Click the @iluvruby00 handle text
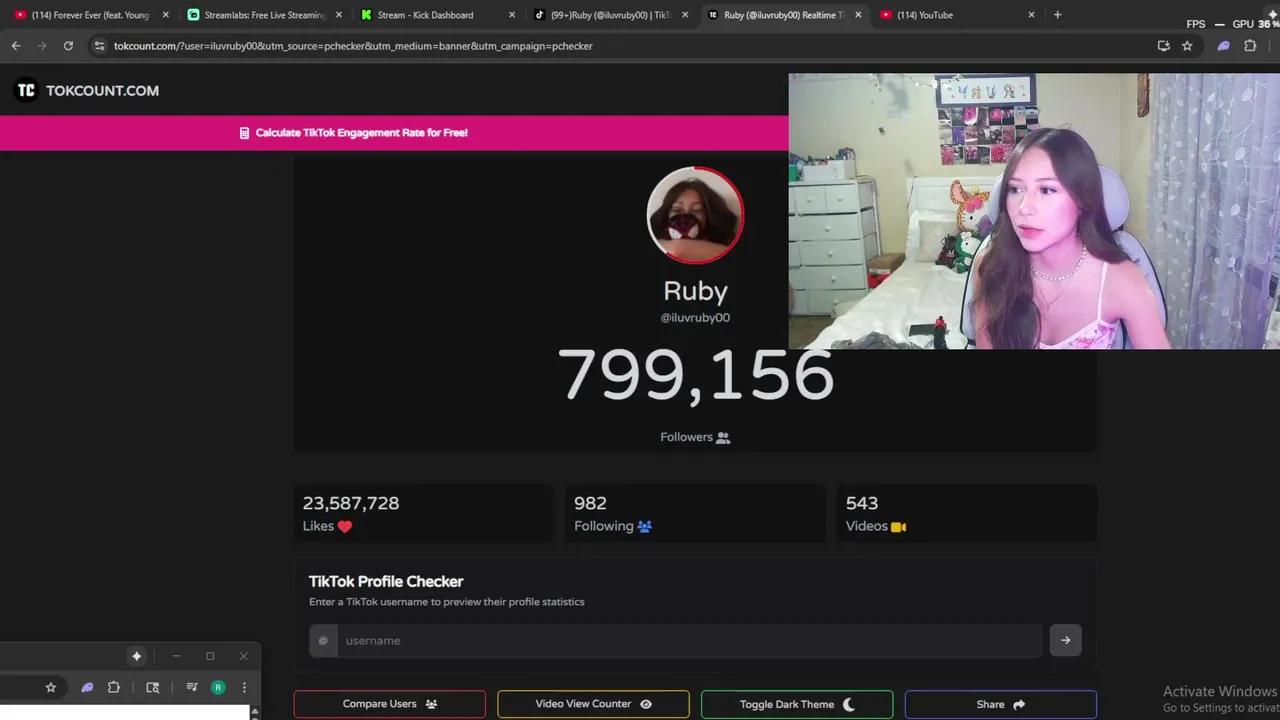This screenshot has width=1280, height=720. click(695, 317)
